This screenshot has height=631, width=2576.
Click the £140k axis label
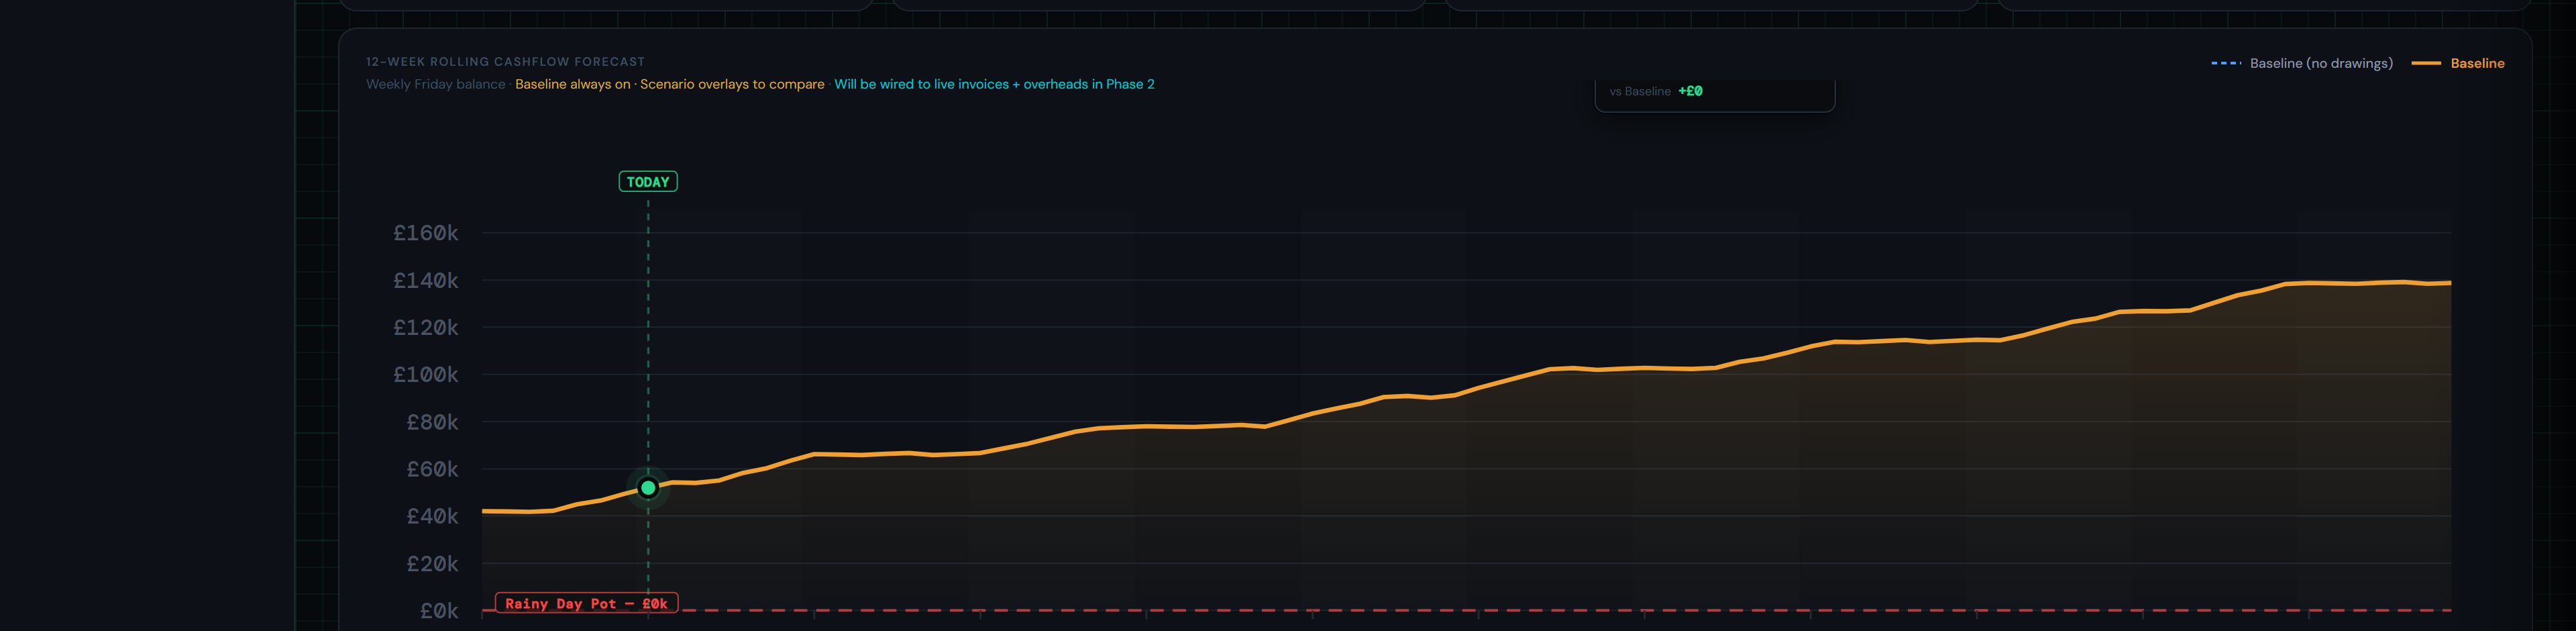click(426, 281)
